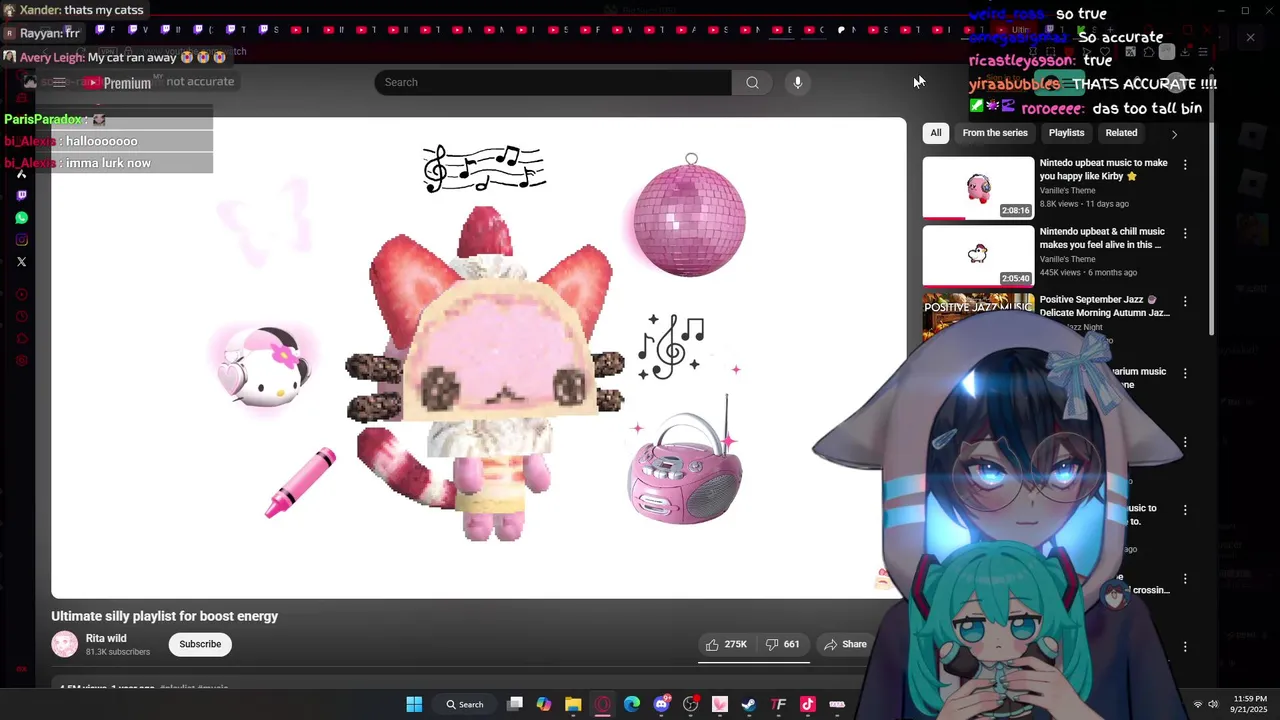Click the YouTube Premium logo
1280x720 pixels.
point(118,83)
